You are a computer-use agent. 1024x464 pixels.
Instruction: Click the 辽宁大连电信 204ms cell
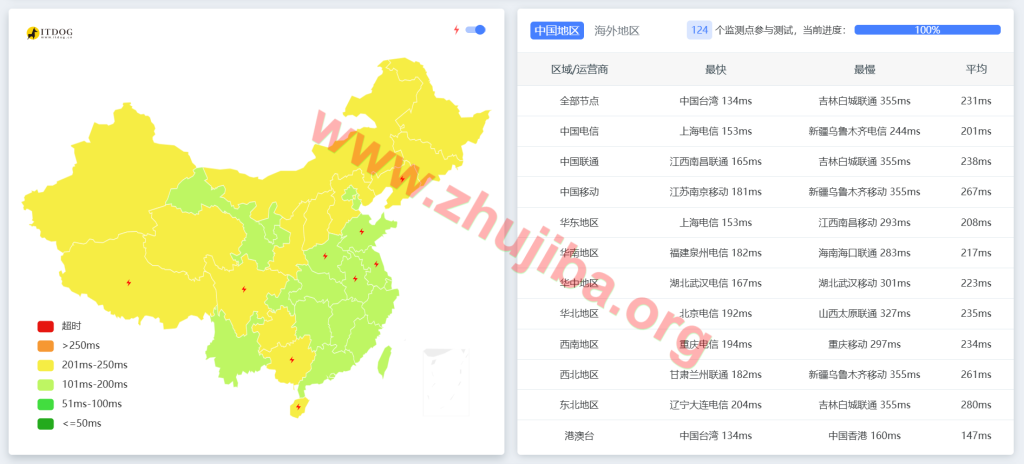coord(715,405)
